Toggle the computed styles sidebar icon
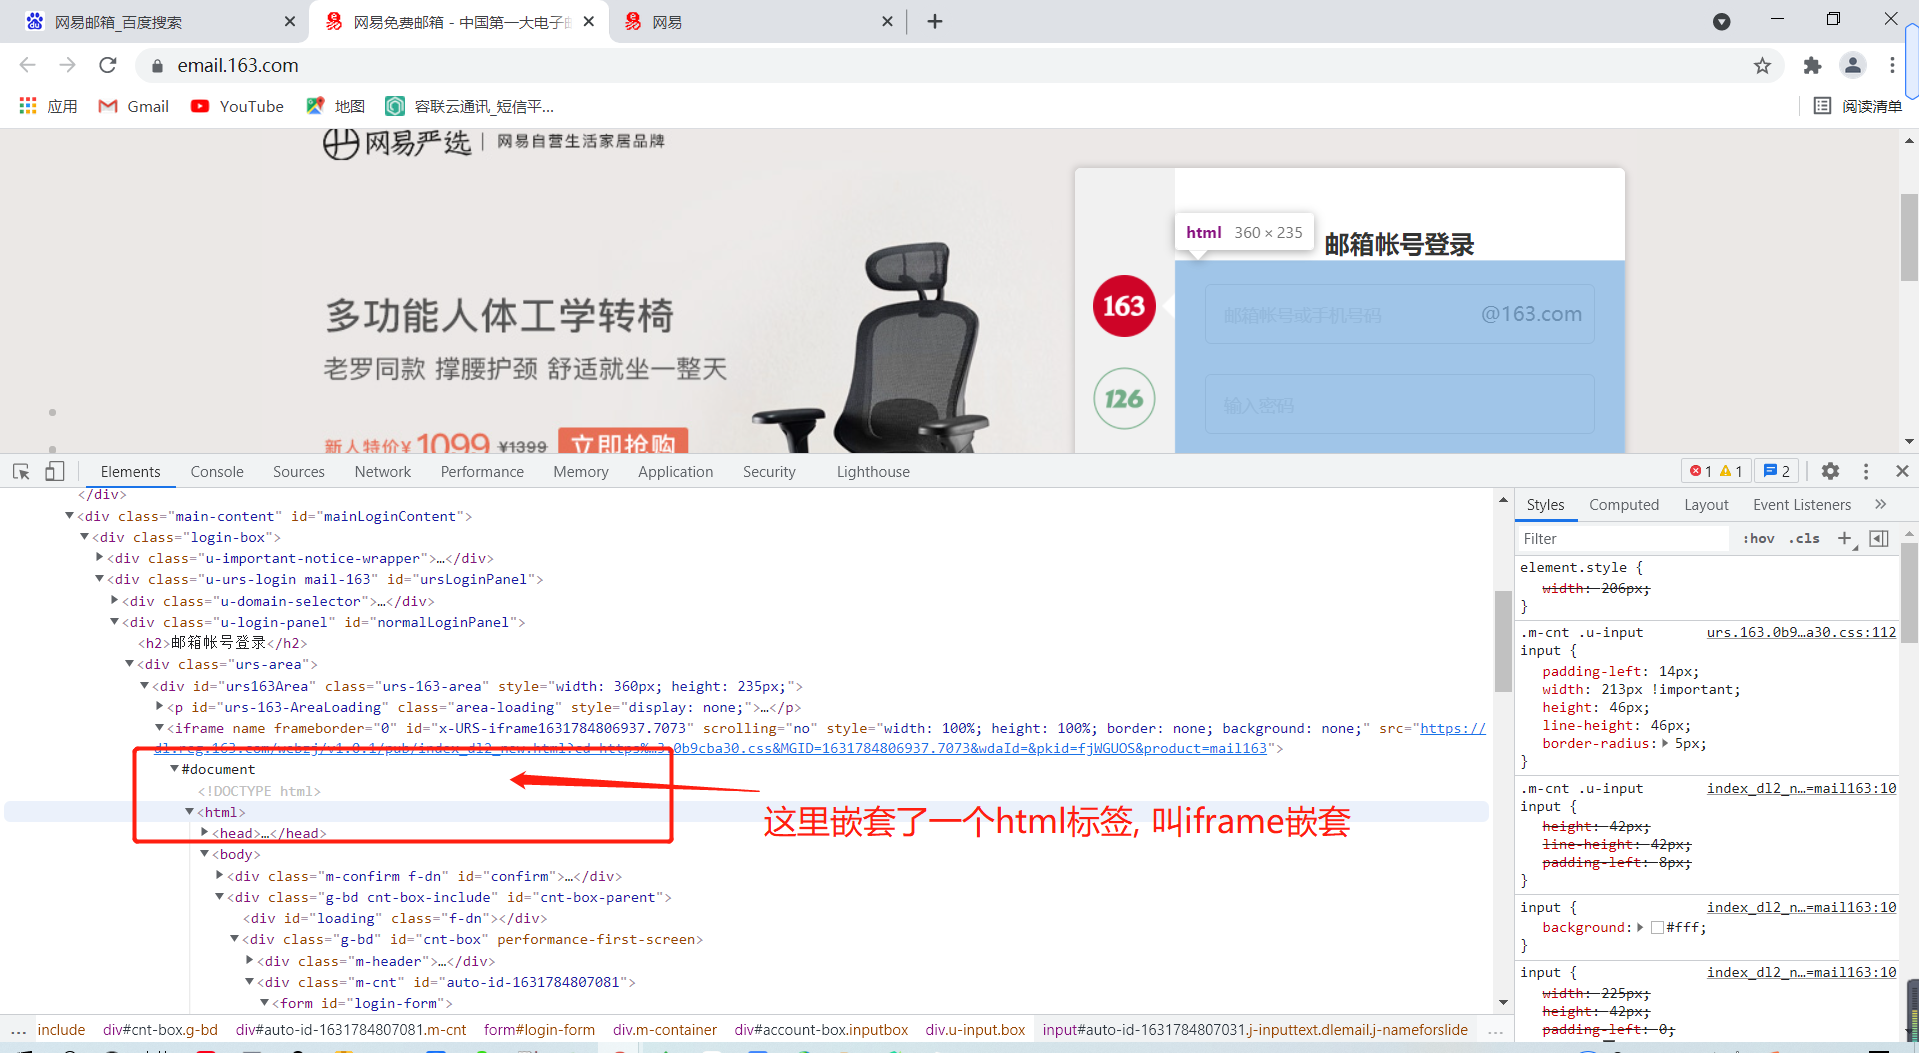 point(1879,538)
